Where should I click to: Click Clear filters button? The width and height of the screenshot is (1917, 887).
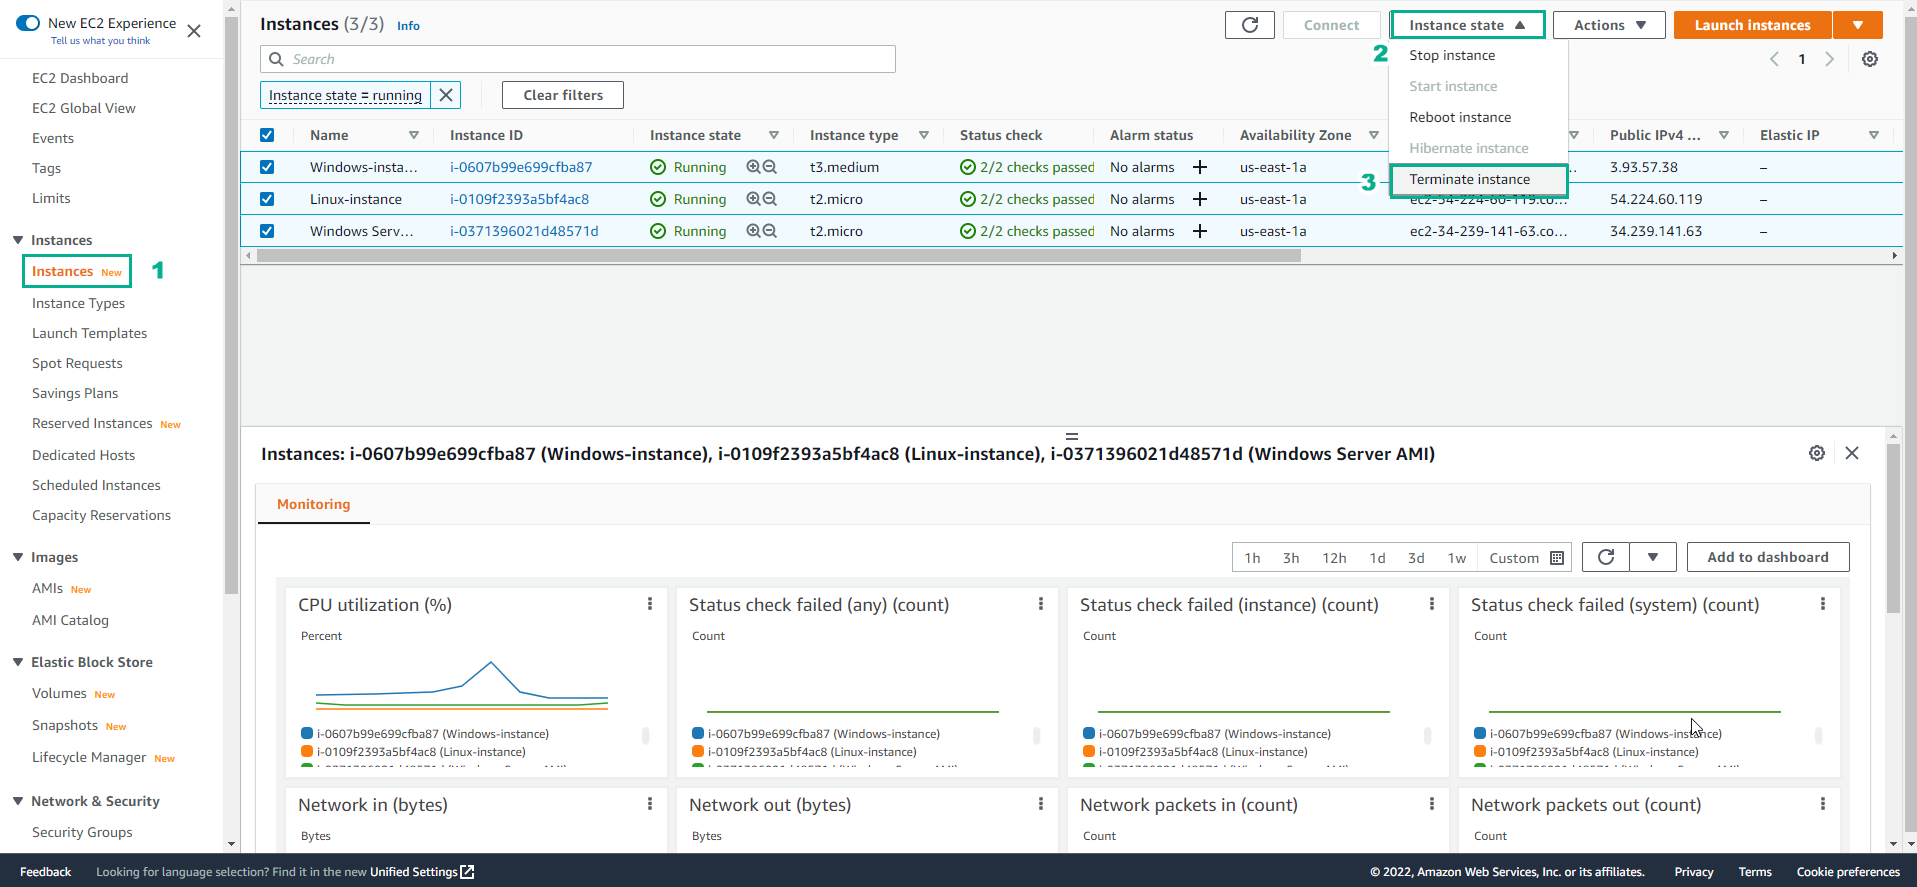[563, 95]
